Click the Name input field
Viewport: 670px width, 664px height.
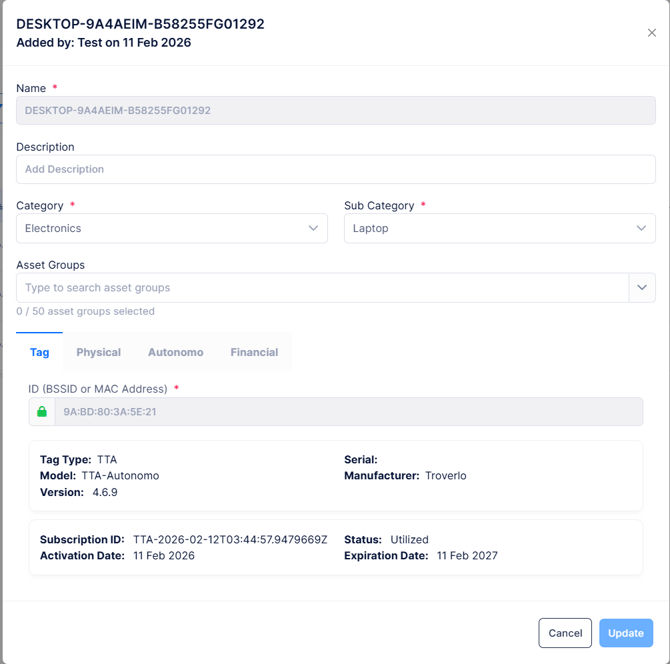(x=335, y=110)
